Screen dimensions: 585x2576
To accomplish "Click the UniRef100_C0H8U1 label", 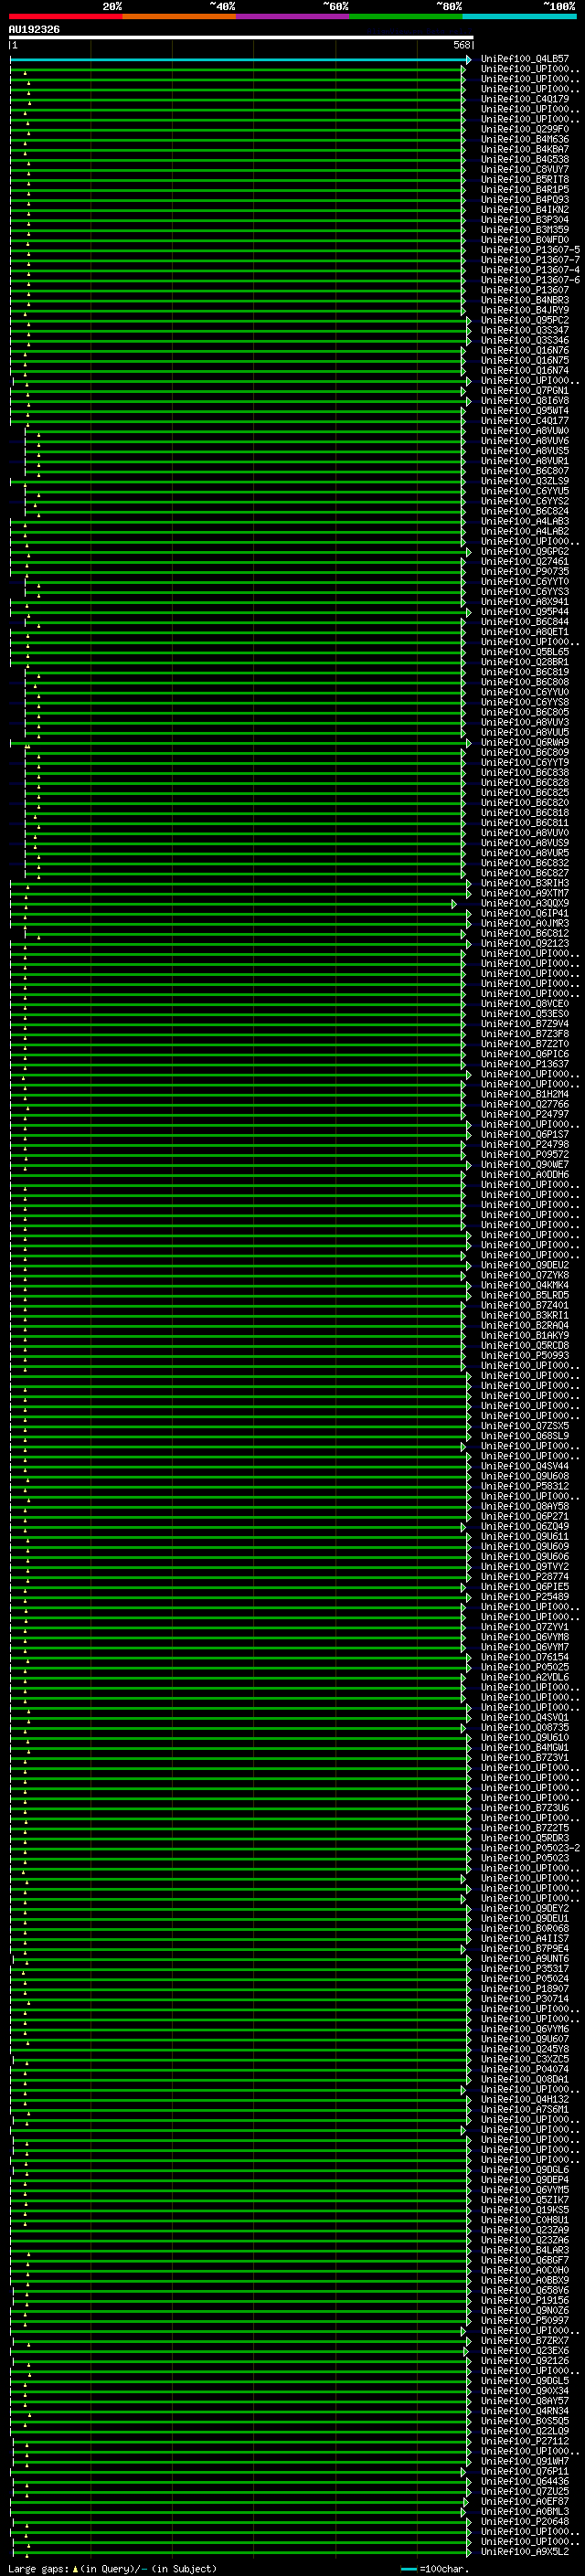I will [x=525, y=2219].
